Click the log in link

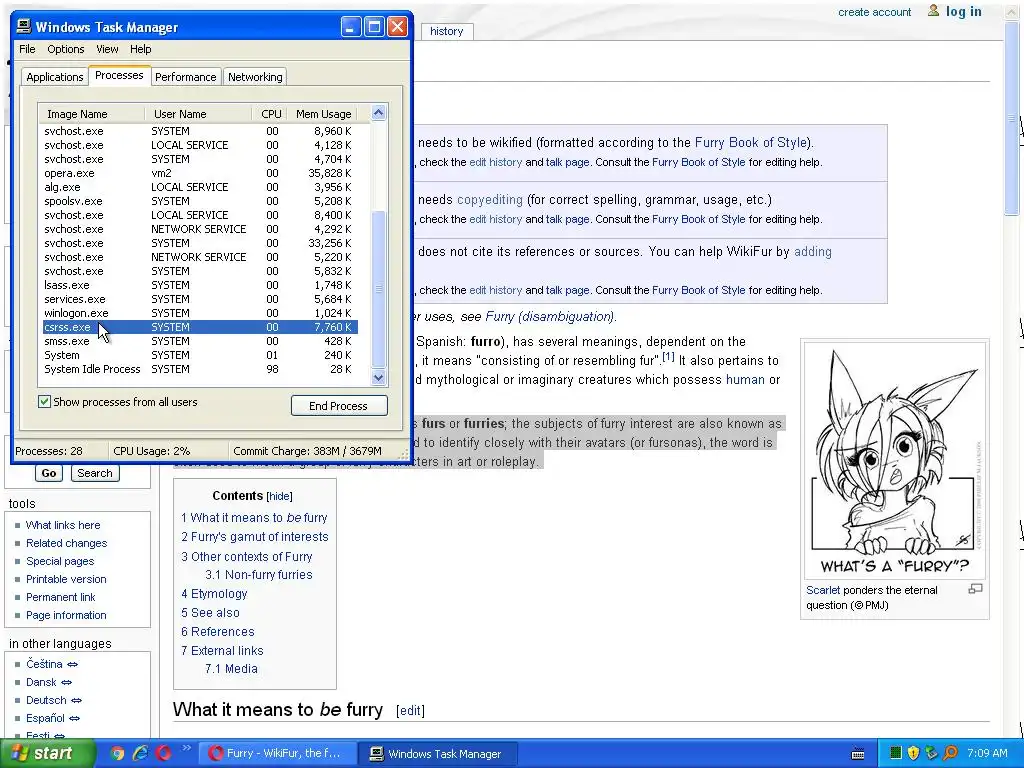click(x=964, y=11)
